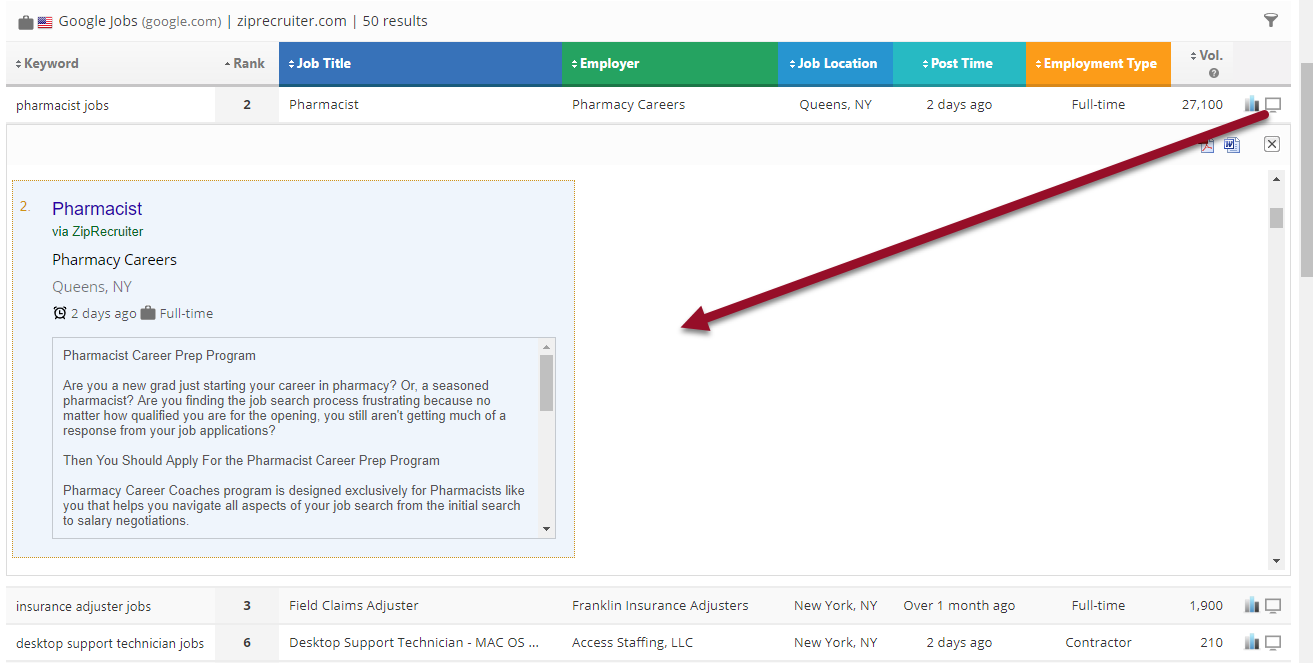Click the Contractor employment type cell
Viewport: 1313px width, 663px height.
click(1098, 642)
